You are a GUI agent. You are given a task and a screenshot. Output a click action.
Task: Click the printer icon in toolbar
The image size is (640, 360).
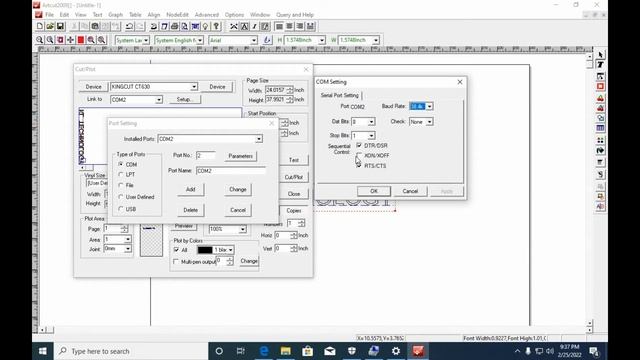[x=174, y=27]
